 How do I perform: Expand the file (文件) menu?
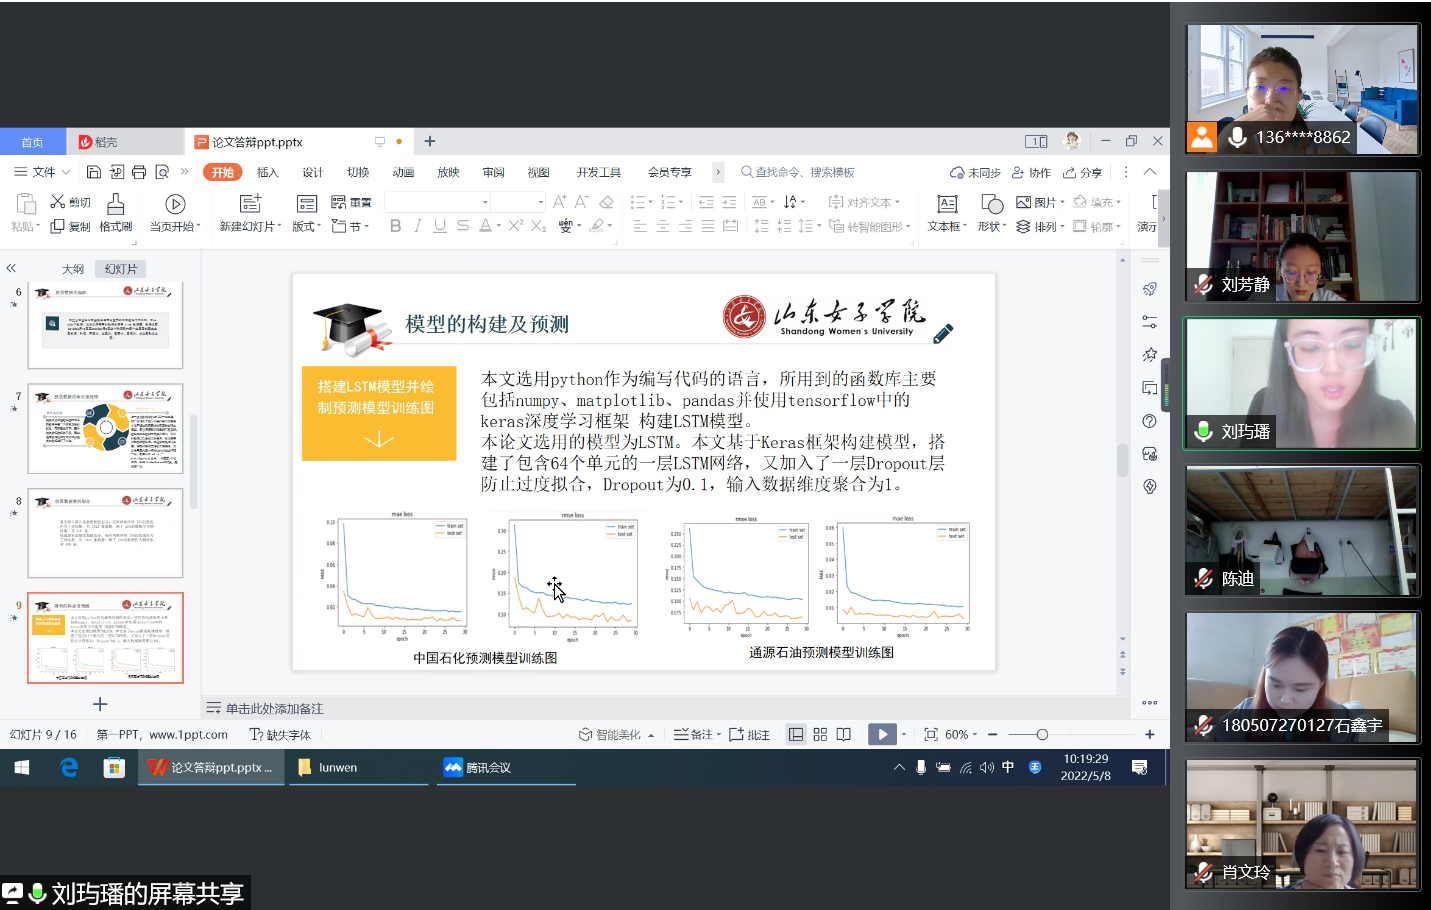[42, 172]
